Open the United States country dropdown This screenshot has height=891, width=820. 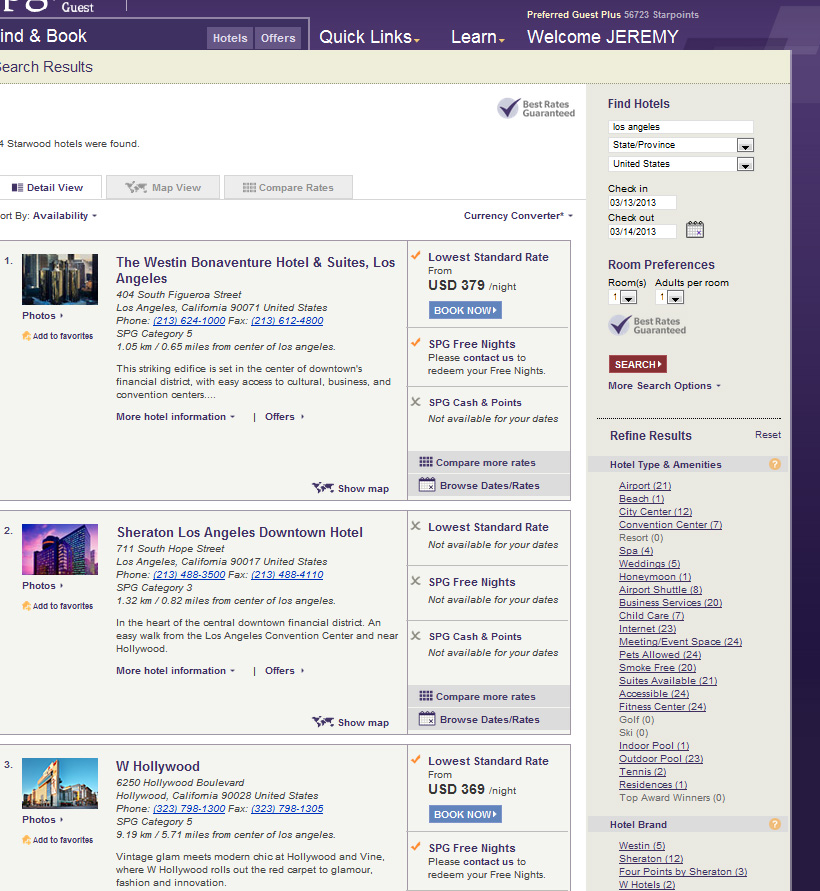click(745, 164)
